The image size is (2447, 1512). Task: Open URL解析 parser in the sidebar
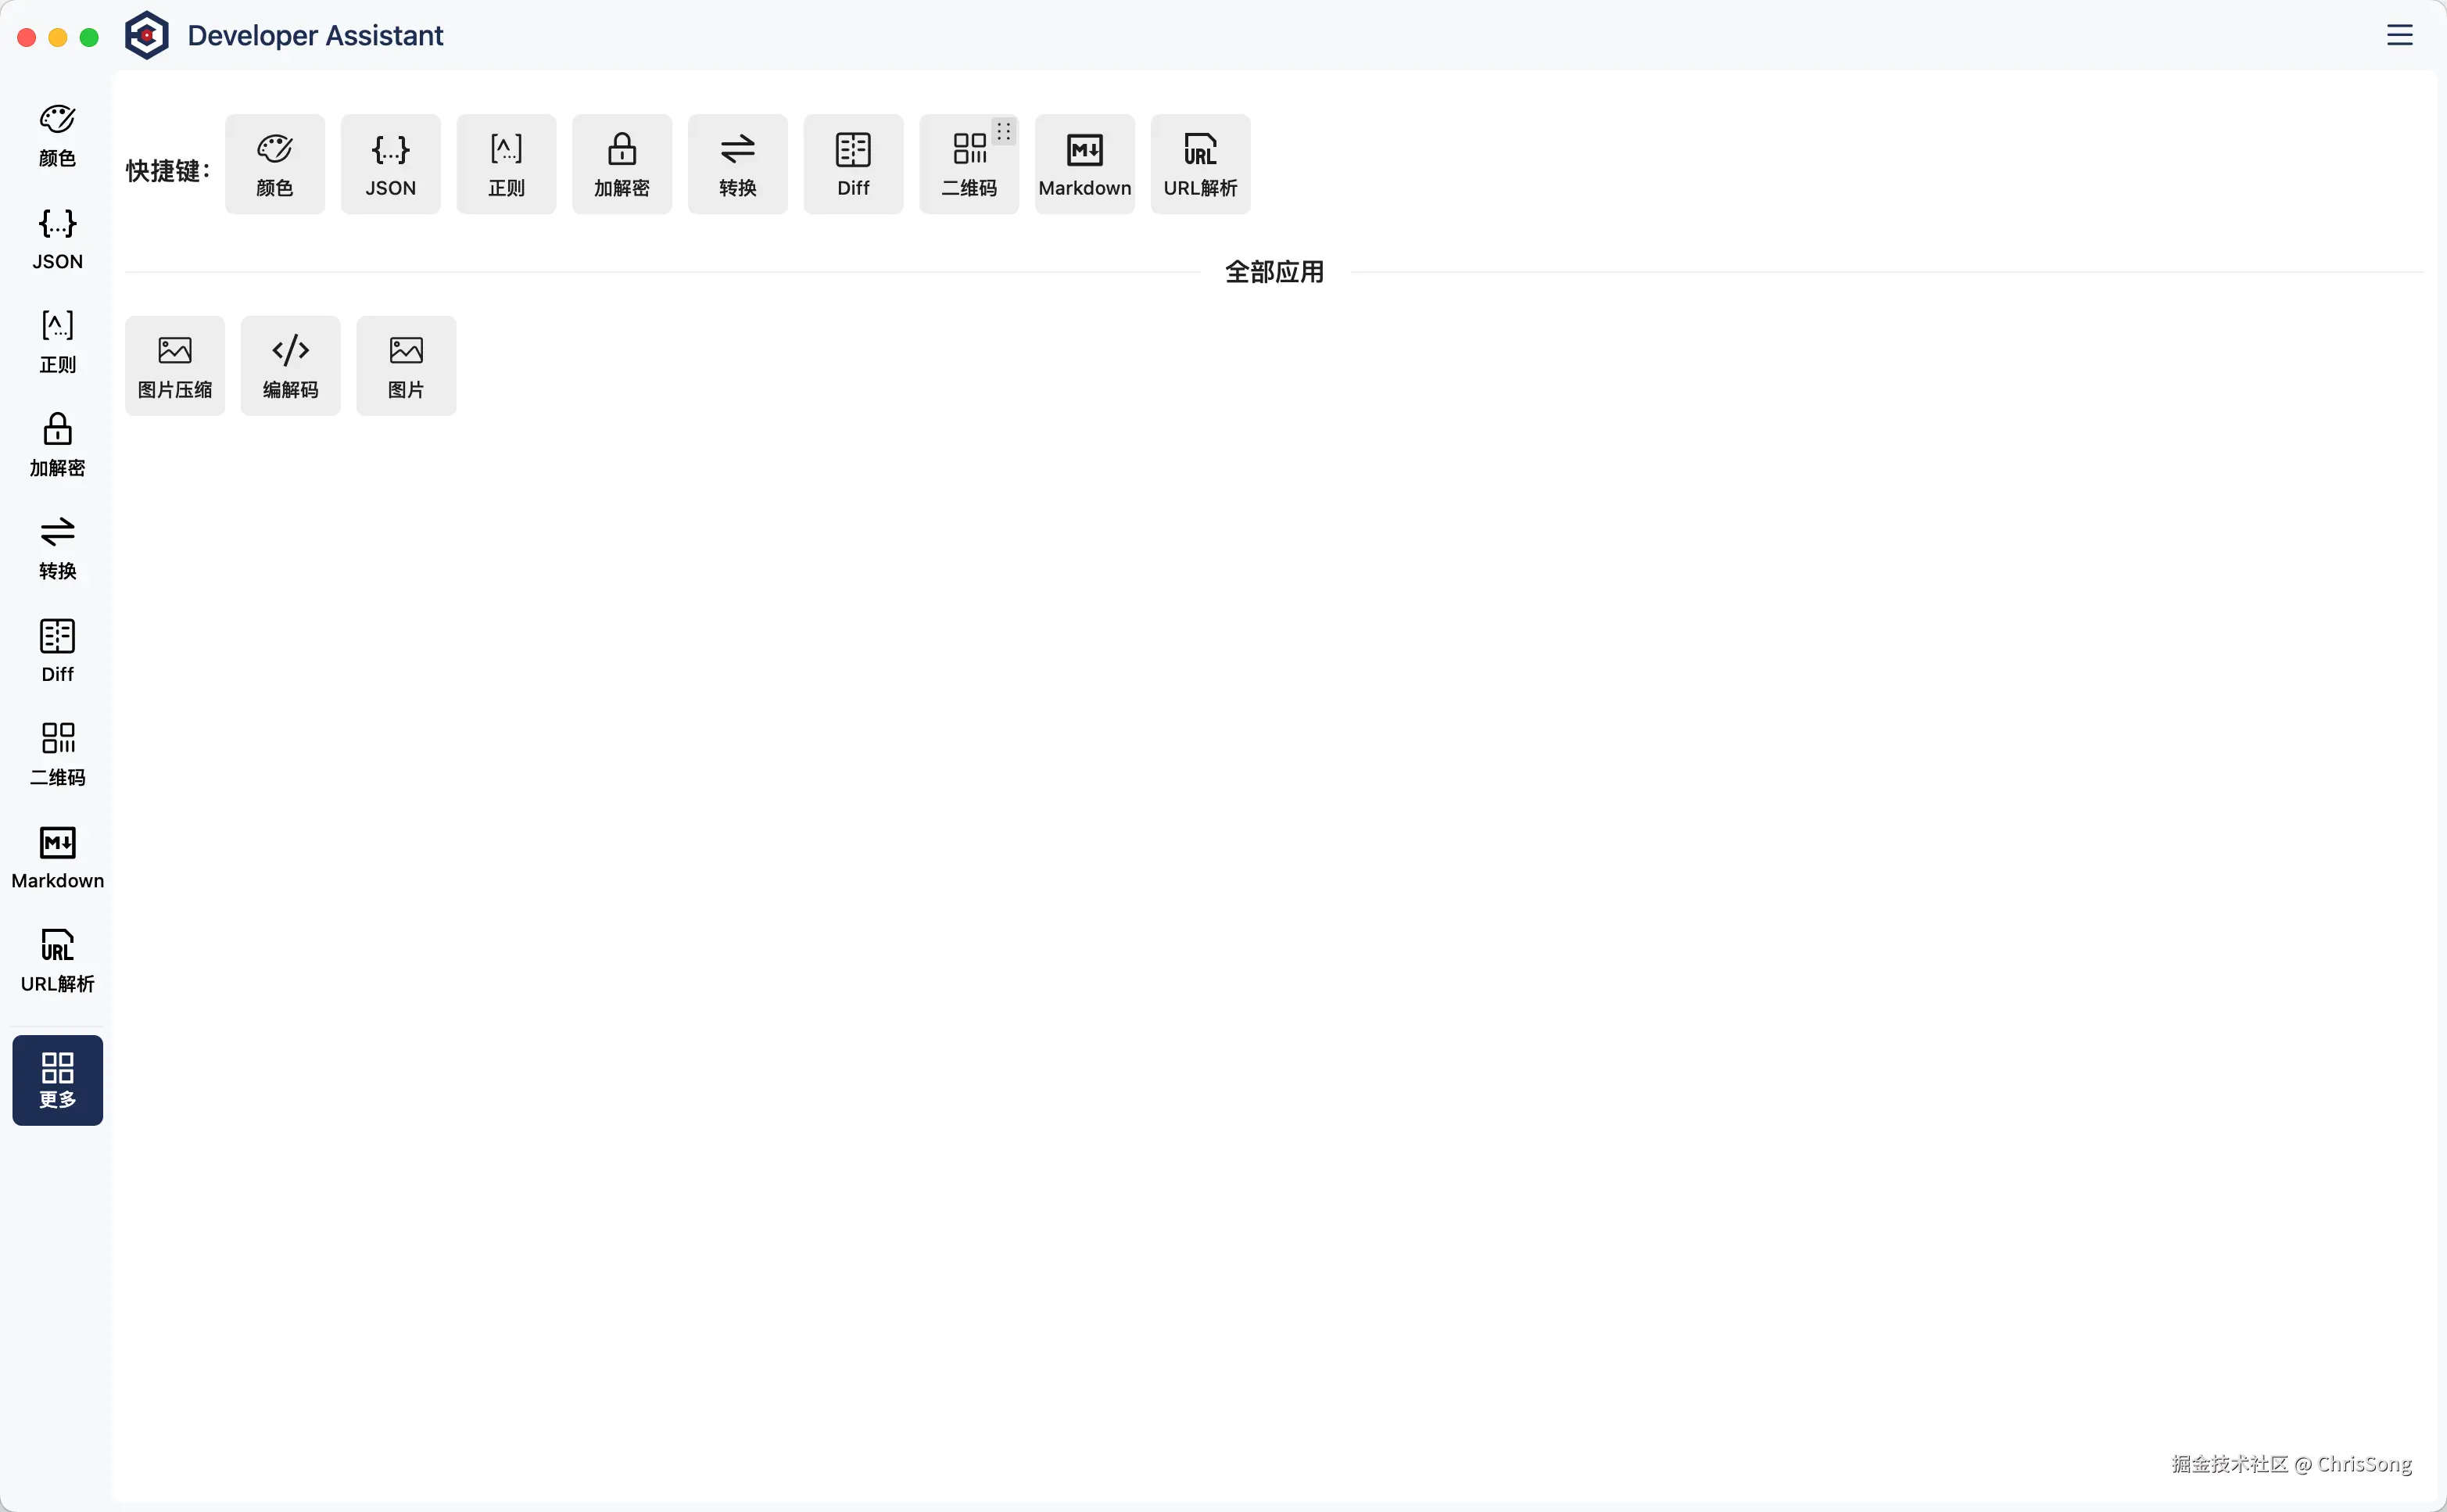(57, 960)
